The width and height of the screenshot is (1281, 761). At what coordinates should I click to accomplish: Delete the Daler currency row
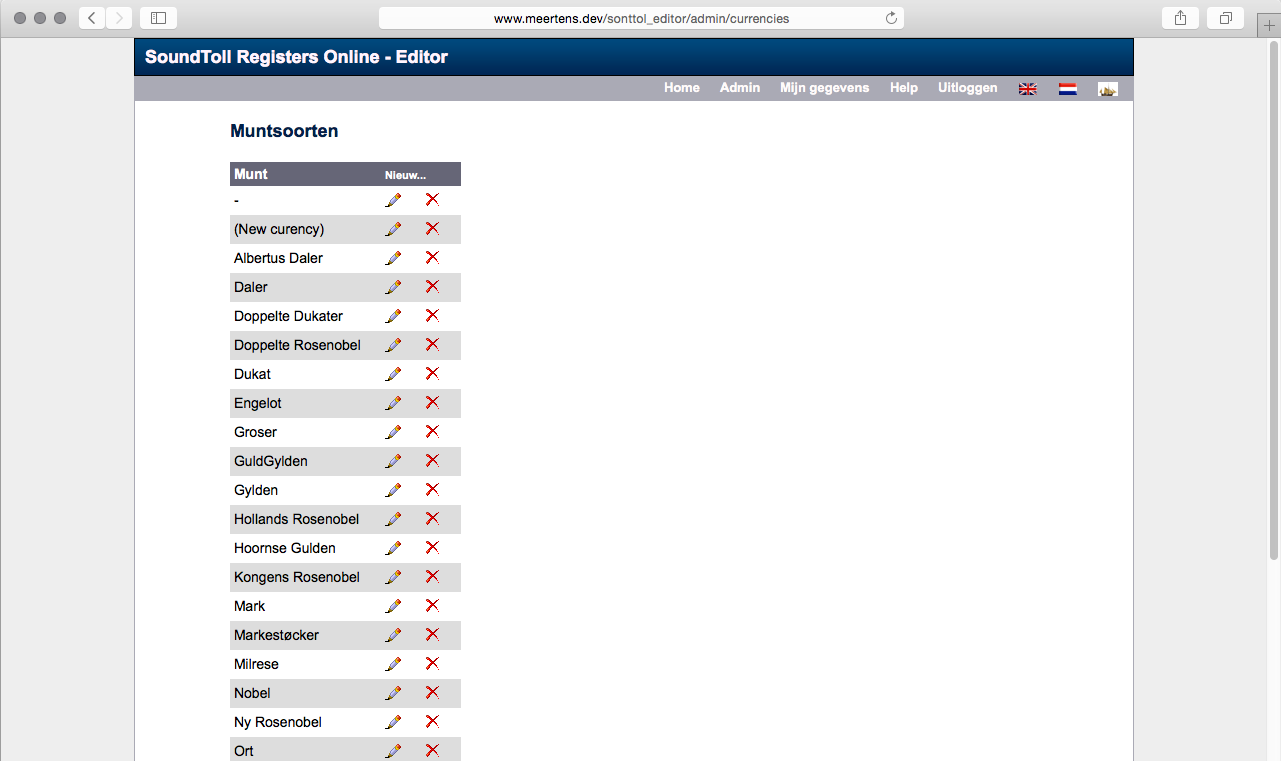(x=432, y=287)
